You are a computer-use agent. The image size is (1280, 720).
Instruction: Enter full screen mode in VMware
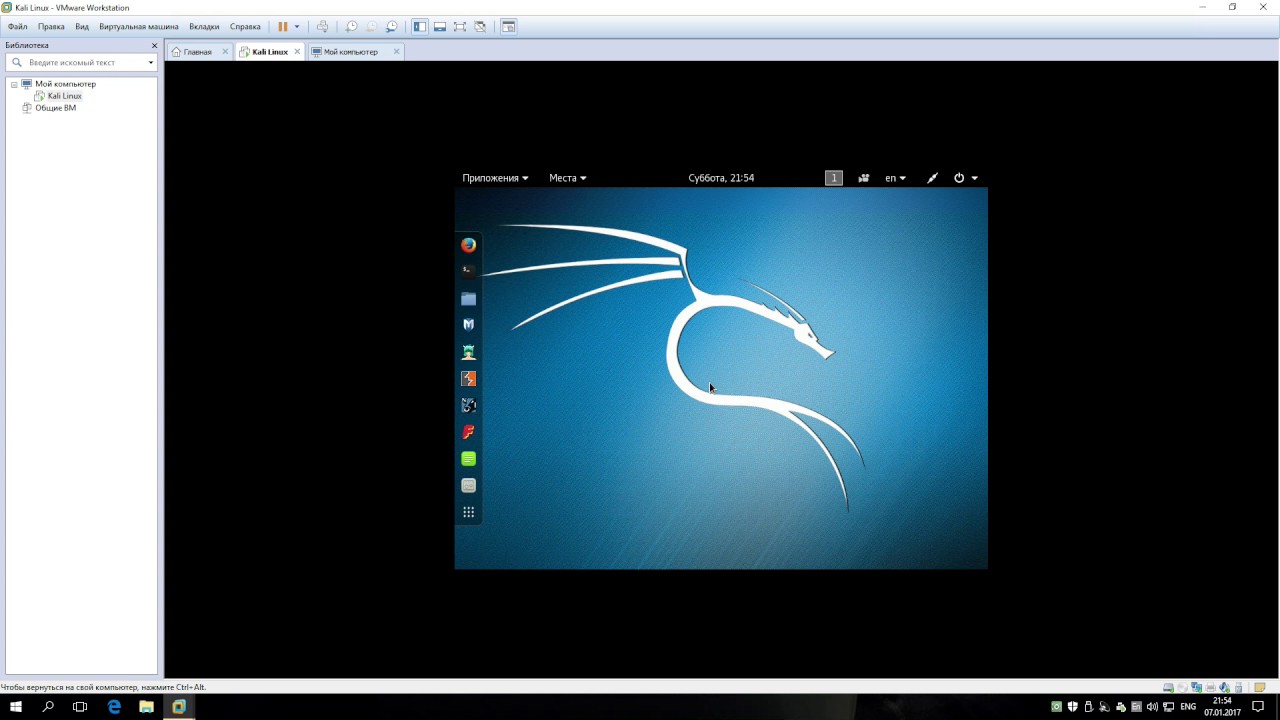[x=460, y=27]
